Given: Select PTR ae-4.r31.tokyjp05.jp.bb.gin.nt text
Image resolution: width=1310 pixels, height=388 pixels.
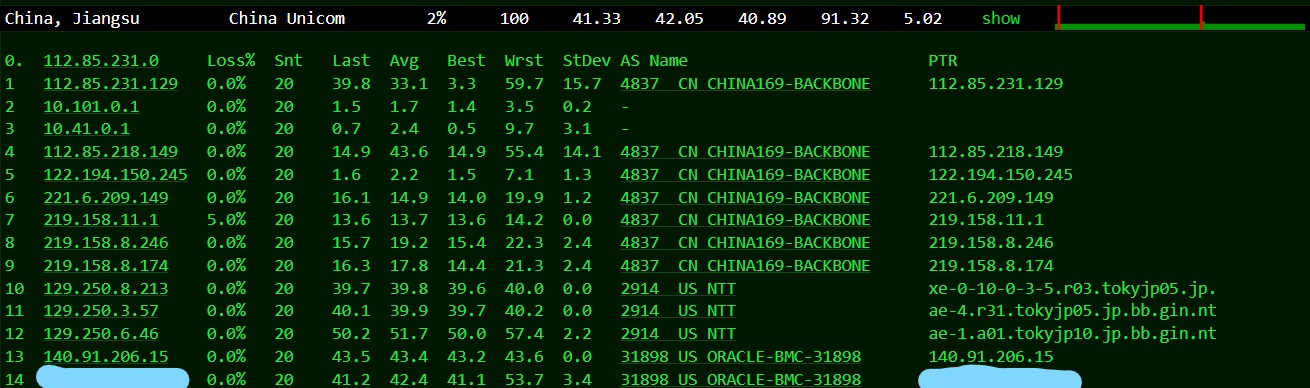Looking at the screenshot, I should click(1072, 310).
